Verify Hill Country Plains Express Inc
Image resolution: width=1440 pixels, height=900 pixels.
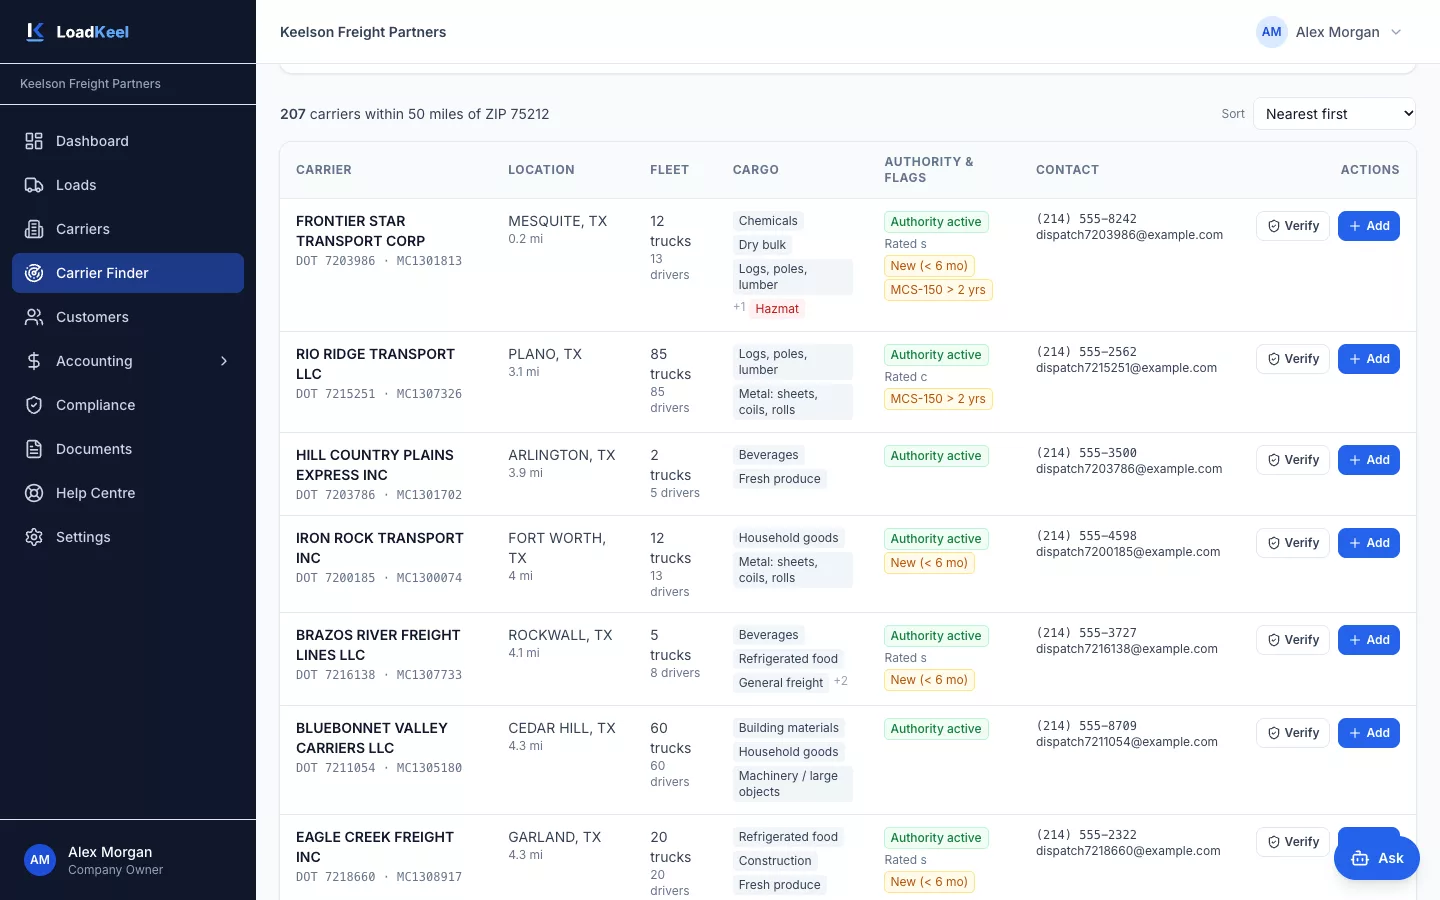(1293, 460)
